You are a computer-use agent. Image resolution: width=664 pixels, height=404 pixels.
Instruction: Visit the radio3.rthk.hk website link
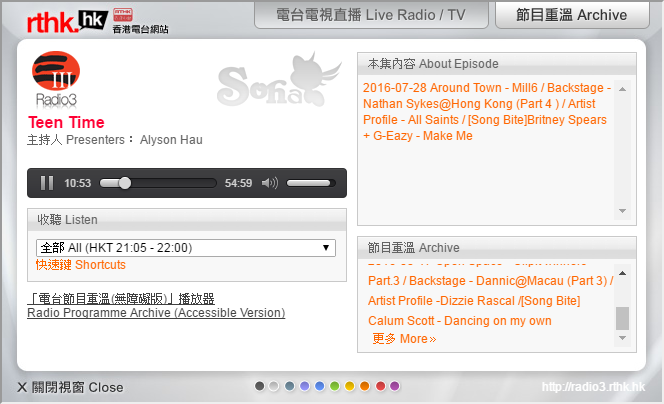[x=594, y=387]
